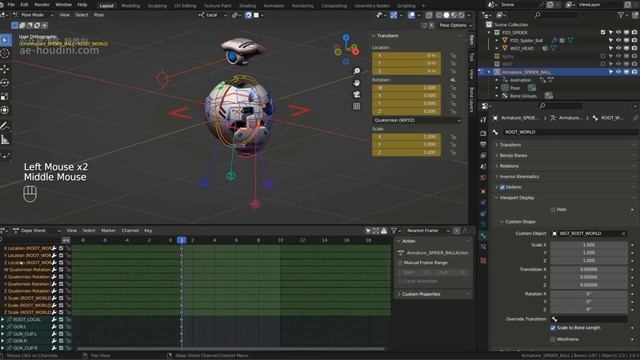Open Quaternion (WXYZ) rotation mode dropdown

tap(417, 120)
